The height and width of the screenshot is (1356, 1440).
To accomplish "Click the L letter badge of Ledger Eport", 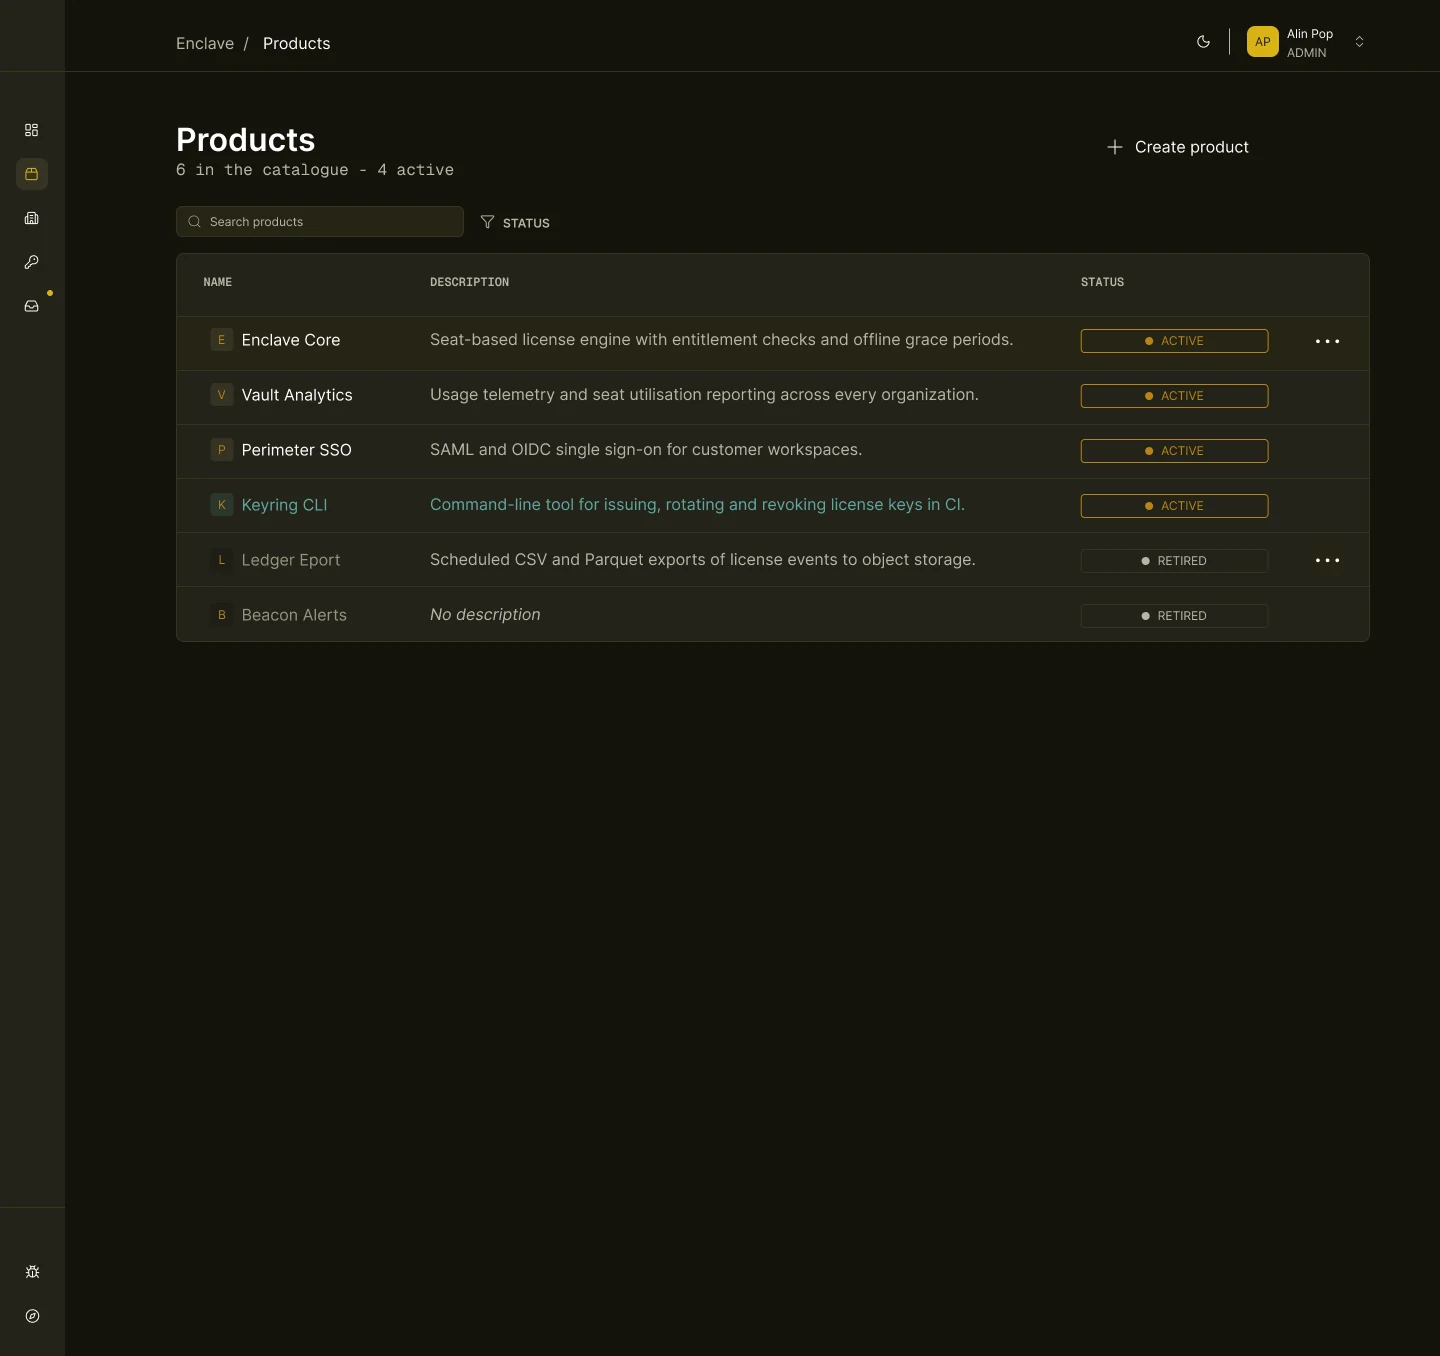I will 222,560.
